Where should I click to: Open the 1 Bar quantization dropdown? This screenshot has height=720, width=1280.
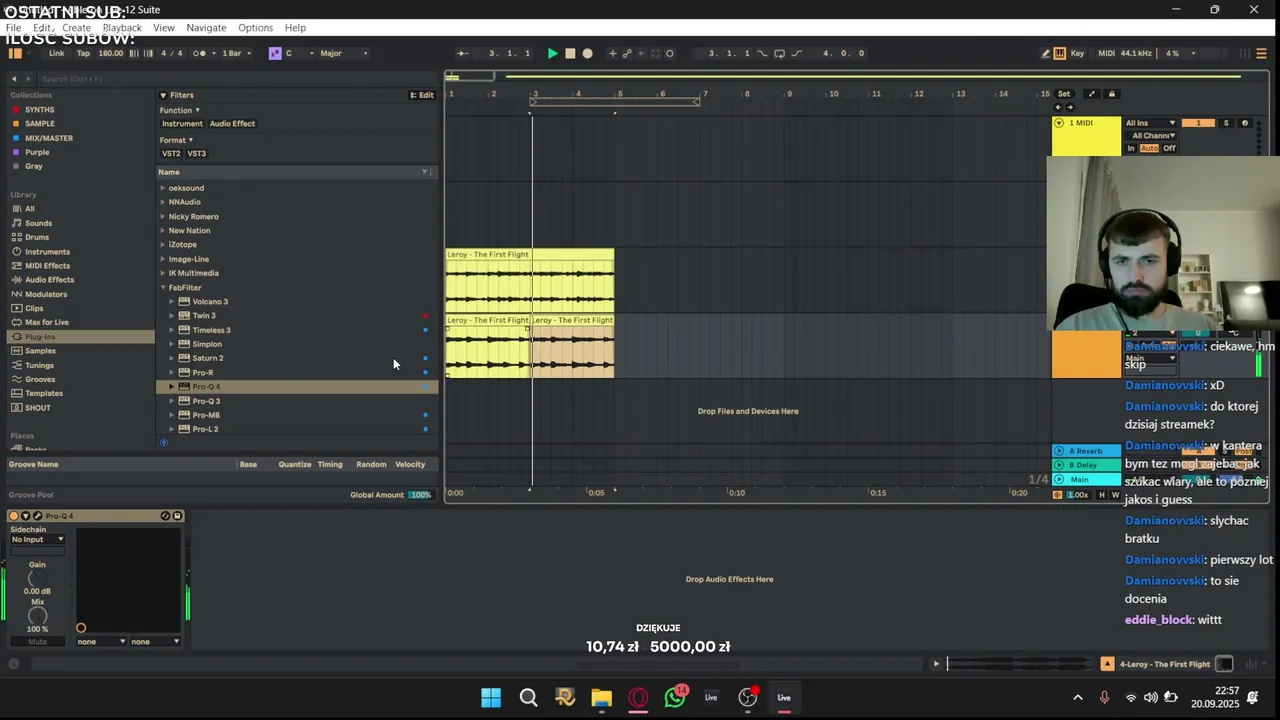click(236, 53)
